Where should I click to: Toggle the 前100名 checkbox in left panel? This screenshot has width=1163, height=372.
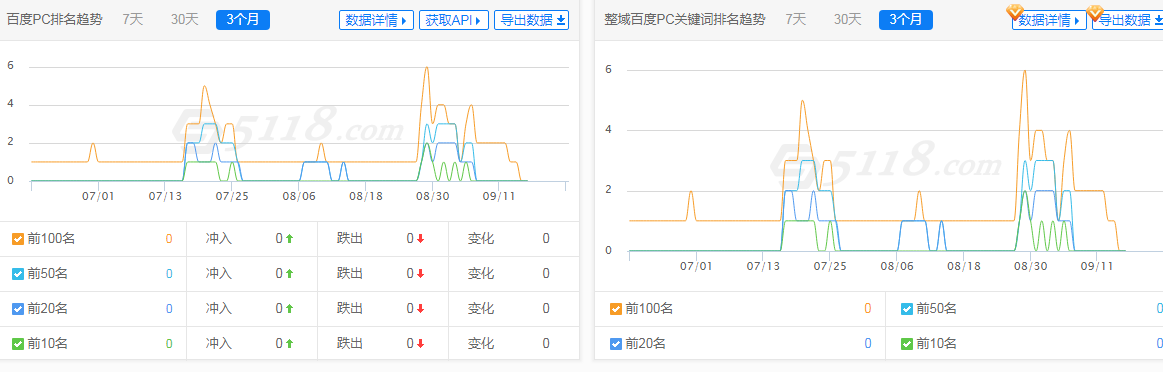(x=18, y=239)
